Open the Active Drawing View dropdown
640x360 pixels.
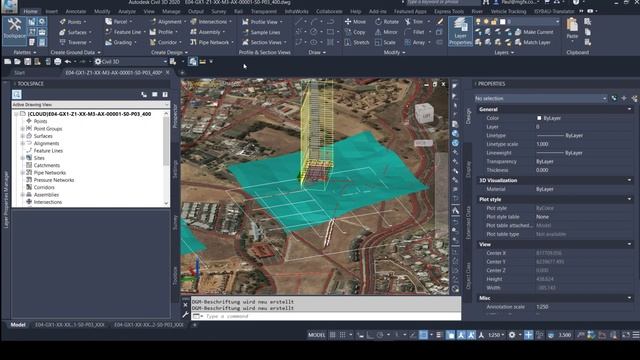click(x=91, y=104)
